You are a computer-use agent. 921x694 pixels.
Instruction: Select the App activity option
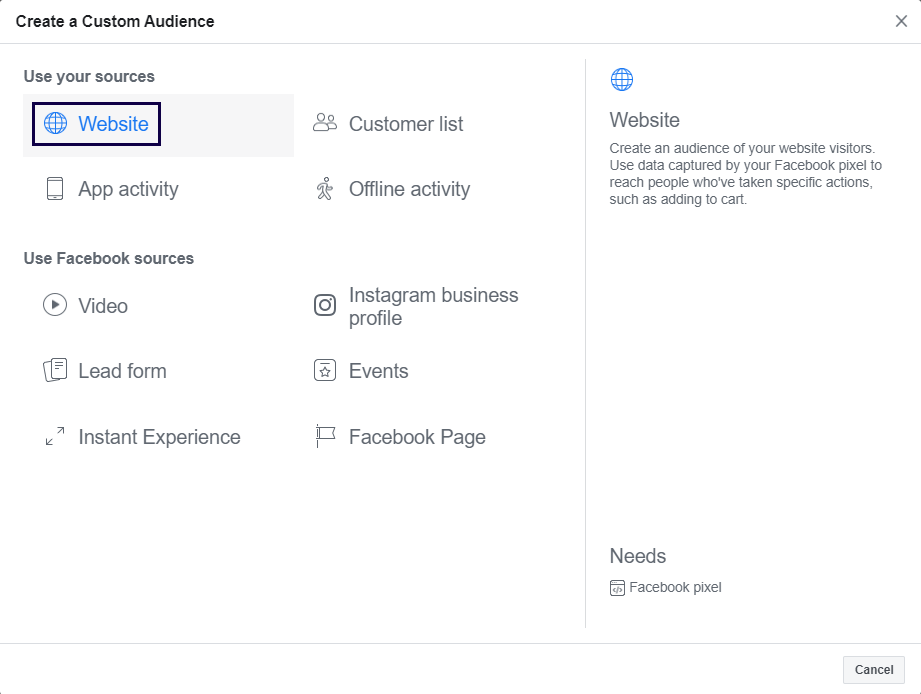click(x=128, y=189)
